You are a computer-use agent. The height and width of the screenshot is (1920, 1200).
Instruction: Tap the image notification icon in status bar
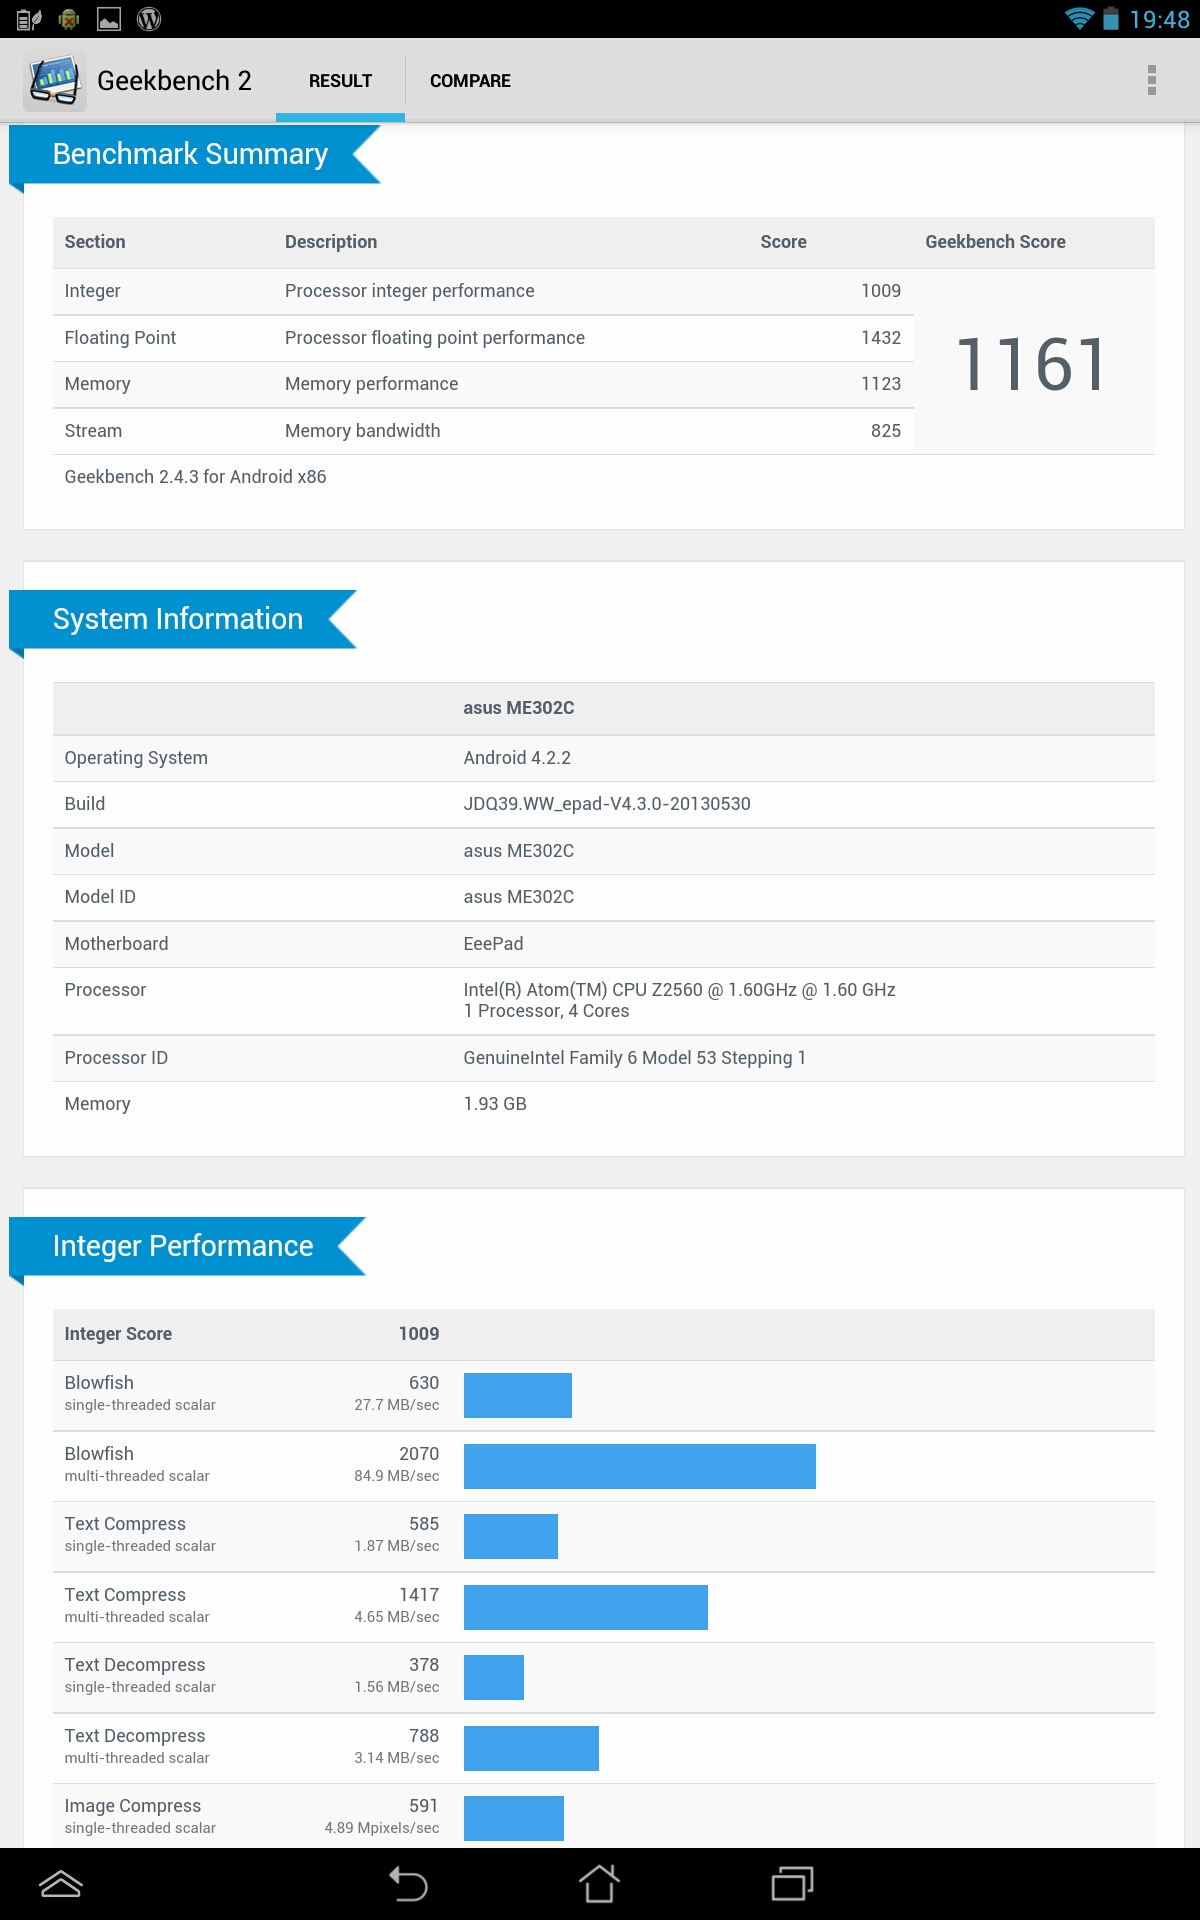(x=109, y=19)
